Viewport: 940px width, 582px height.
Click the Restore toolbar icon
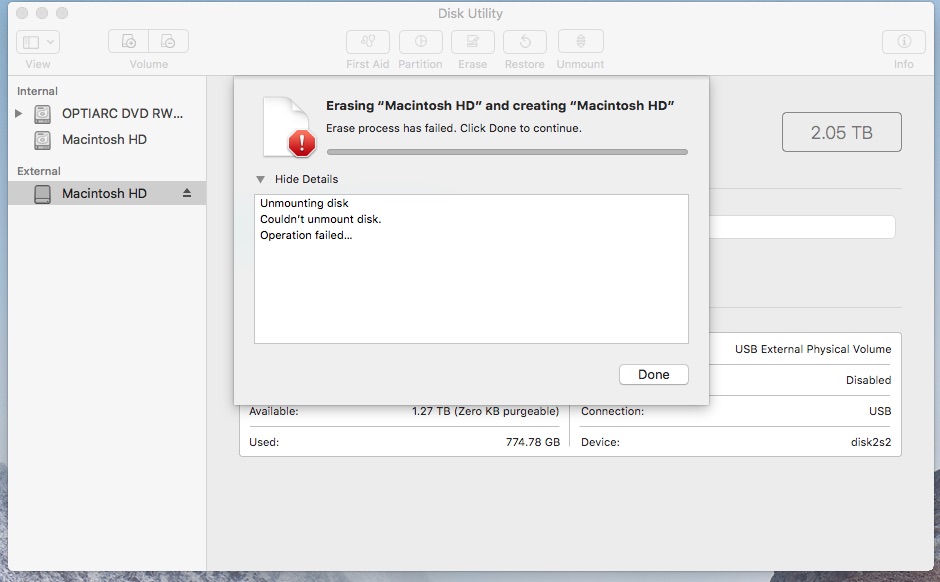pos(524,42)
